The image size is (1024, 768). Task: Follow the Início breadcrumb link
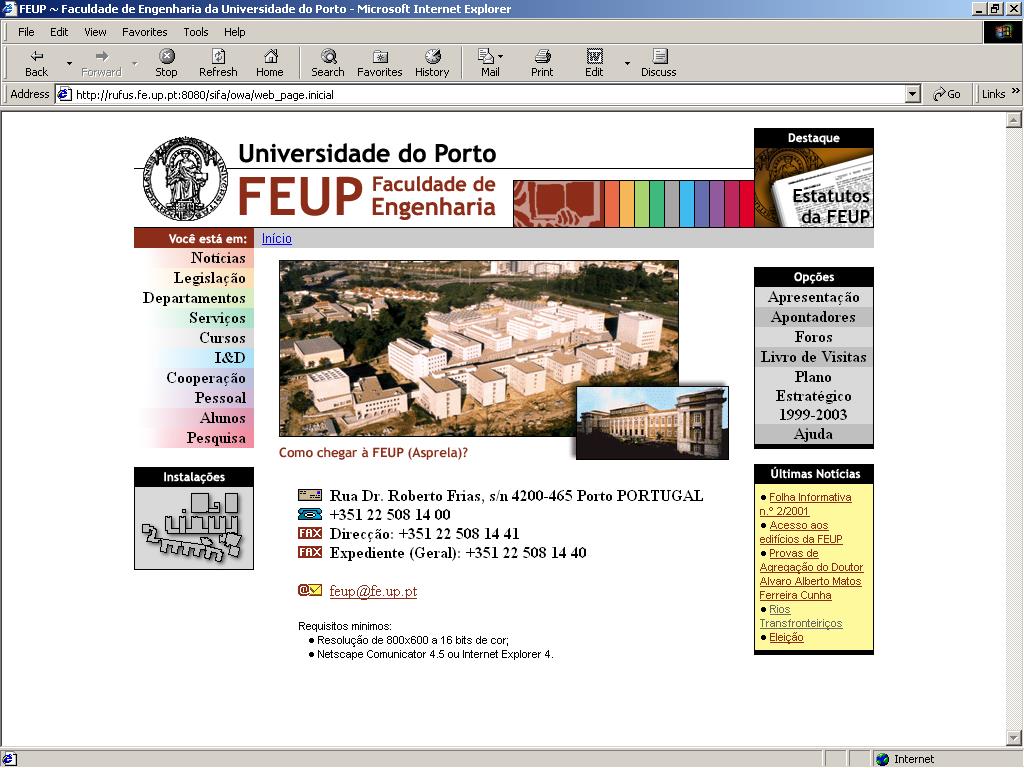click(x=277, y=238)
